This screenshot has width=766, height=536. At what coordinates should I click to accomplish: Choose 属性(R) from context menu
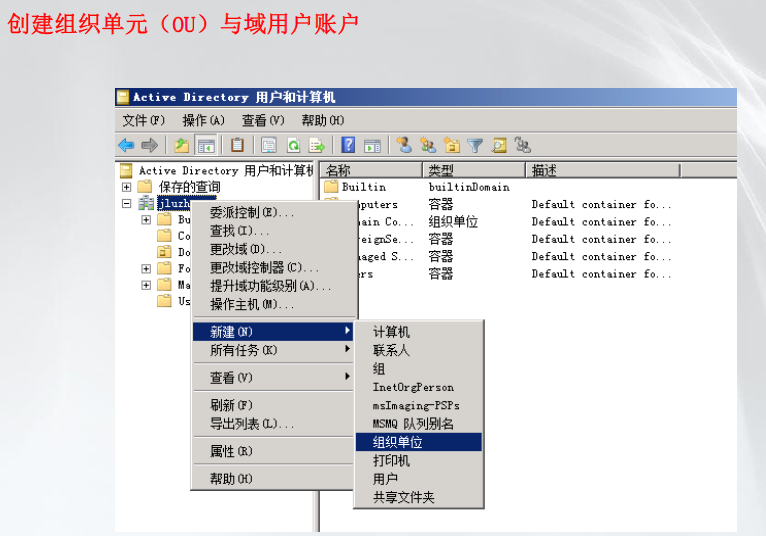tap(274, 451)
